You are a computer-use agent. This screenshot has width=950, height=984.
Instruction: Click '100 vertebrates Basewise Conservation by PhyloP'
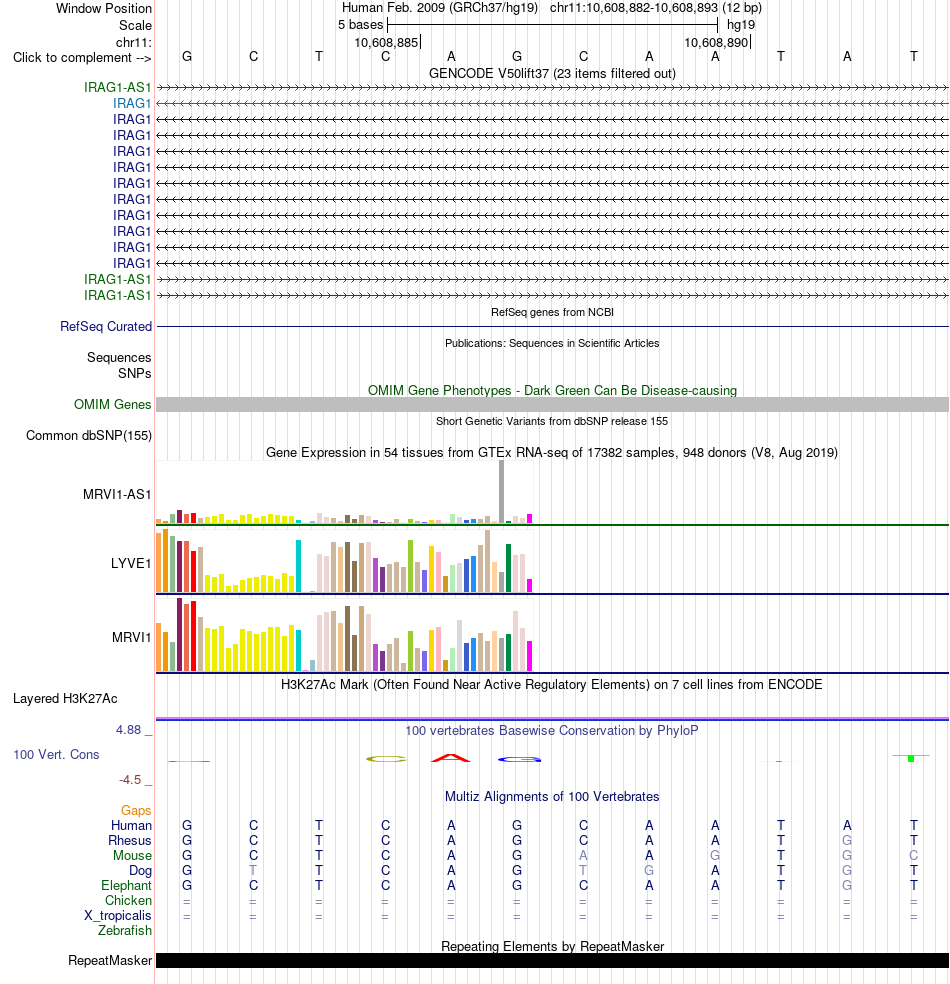point(552,730)
